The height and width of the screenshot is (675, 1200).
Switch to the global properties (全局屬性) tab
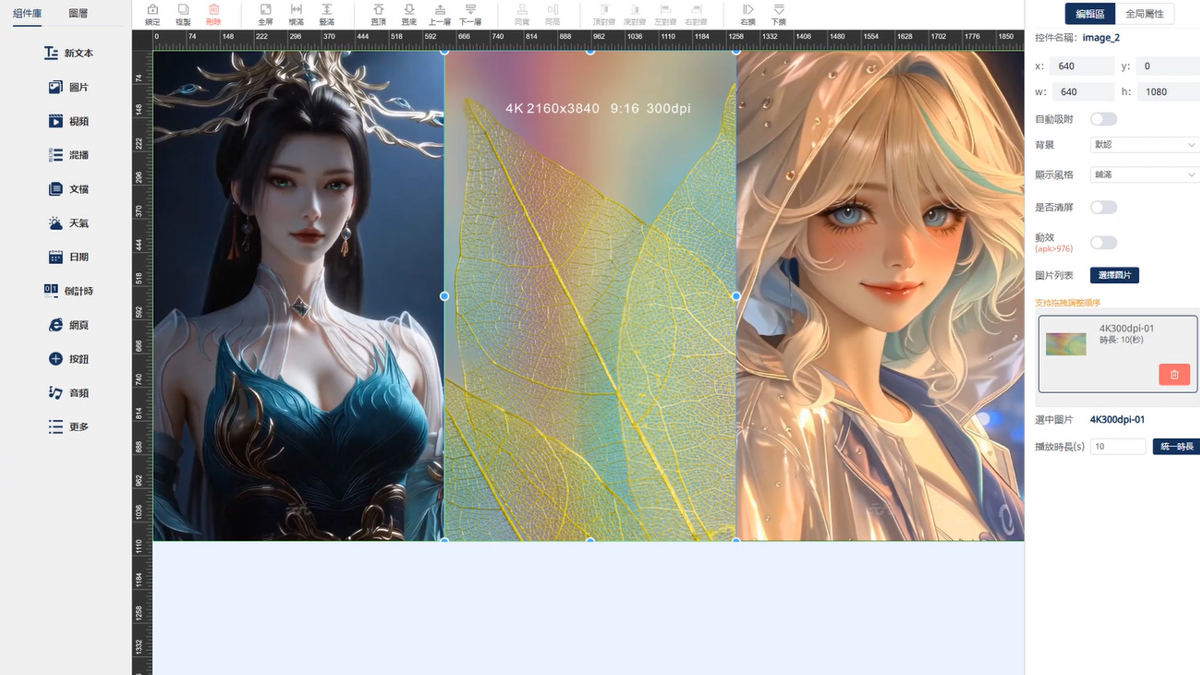[1148, 14]
